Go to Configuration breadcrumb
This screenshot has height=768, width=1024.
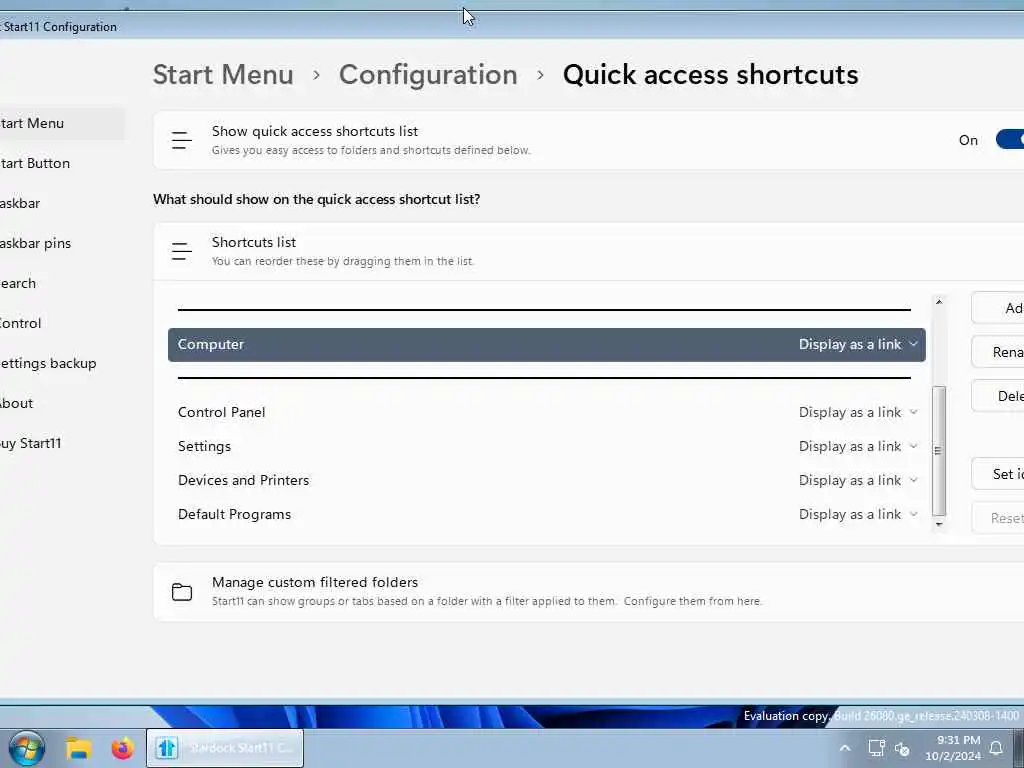pos(428,74)
